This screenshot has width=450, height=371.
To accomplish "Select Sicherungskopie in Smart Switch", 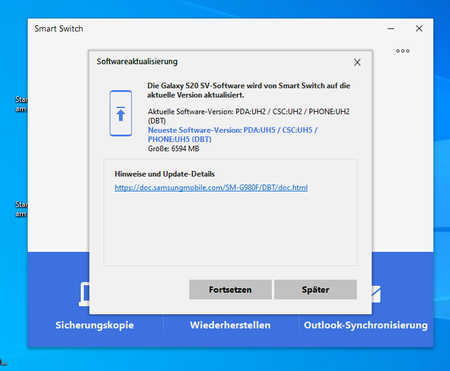I will pyautogui.click(x=95, y=325).
